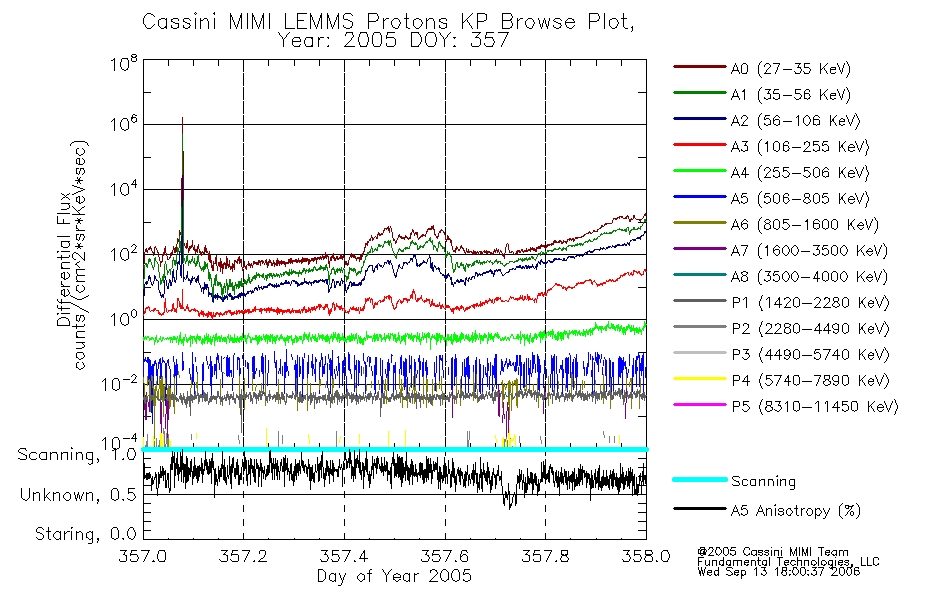The width and height of the screenshot is (950, 600).
Task: Click the A3 (106-255 KeV) legend label
Action: click(x=800, y=147)
